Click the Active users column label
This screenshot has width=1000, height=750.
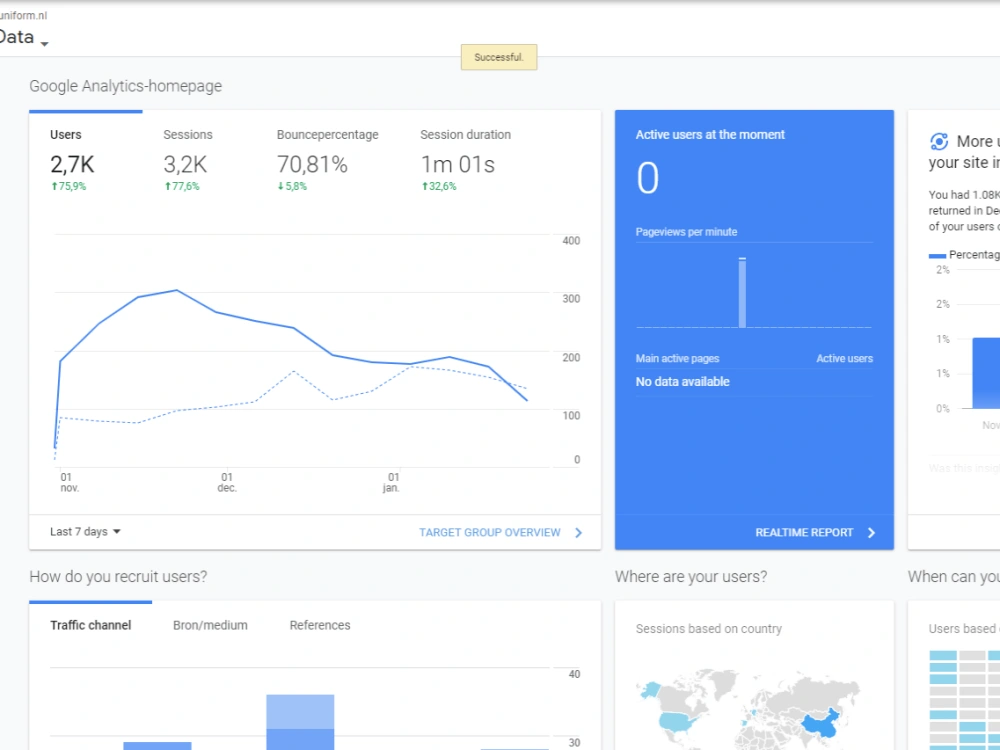pos(844,358)
